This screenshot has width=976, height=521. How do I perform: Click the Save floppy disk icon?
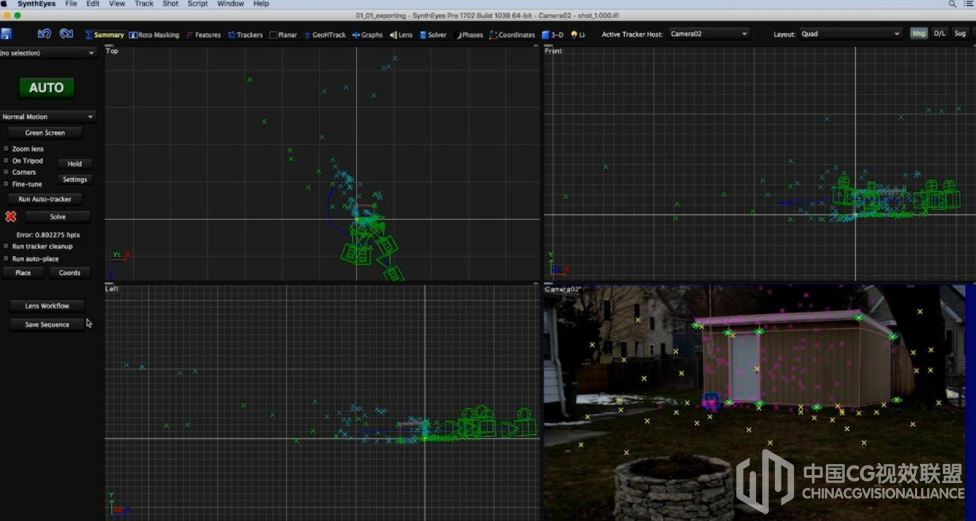click(x=6, y=34)
